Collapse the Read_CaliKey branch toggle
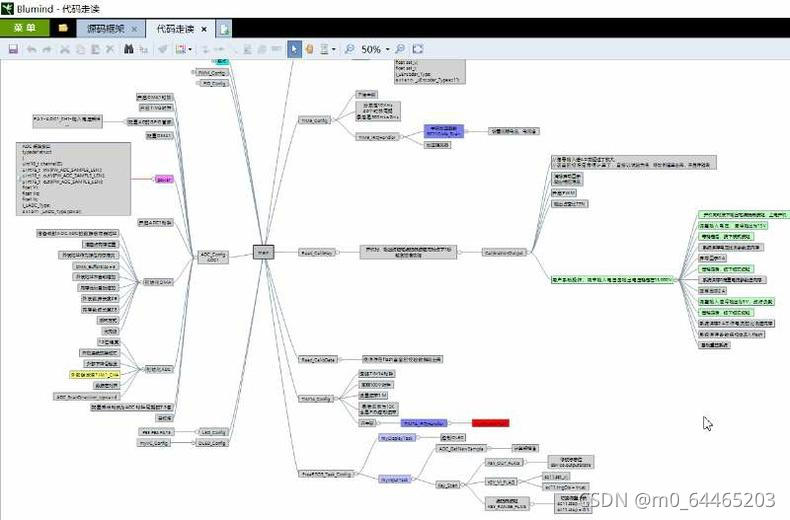The image size is (790, 520). pyautogui.click(x=338, y=252)
